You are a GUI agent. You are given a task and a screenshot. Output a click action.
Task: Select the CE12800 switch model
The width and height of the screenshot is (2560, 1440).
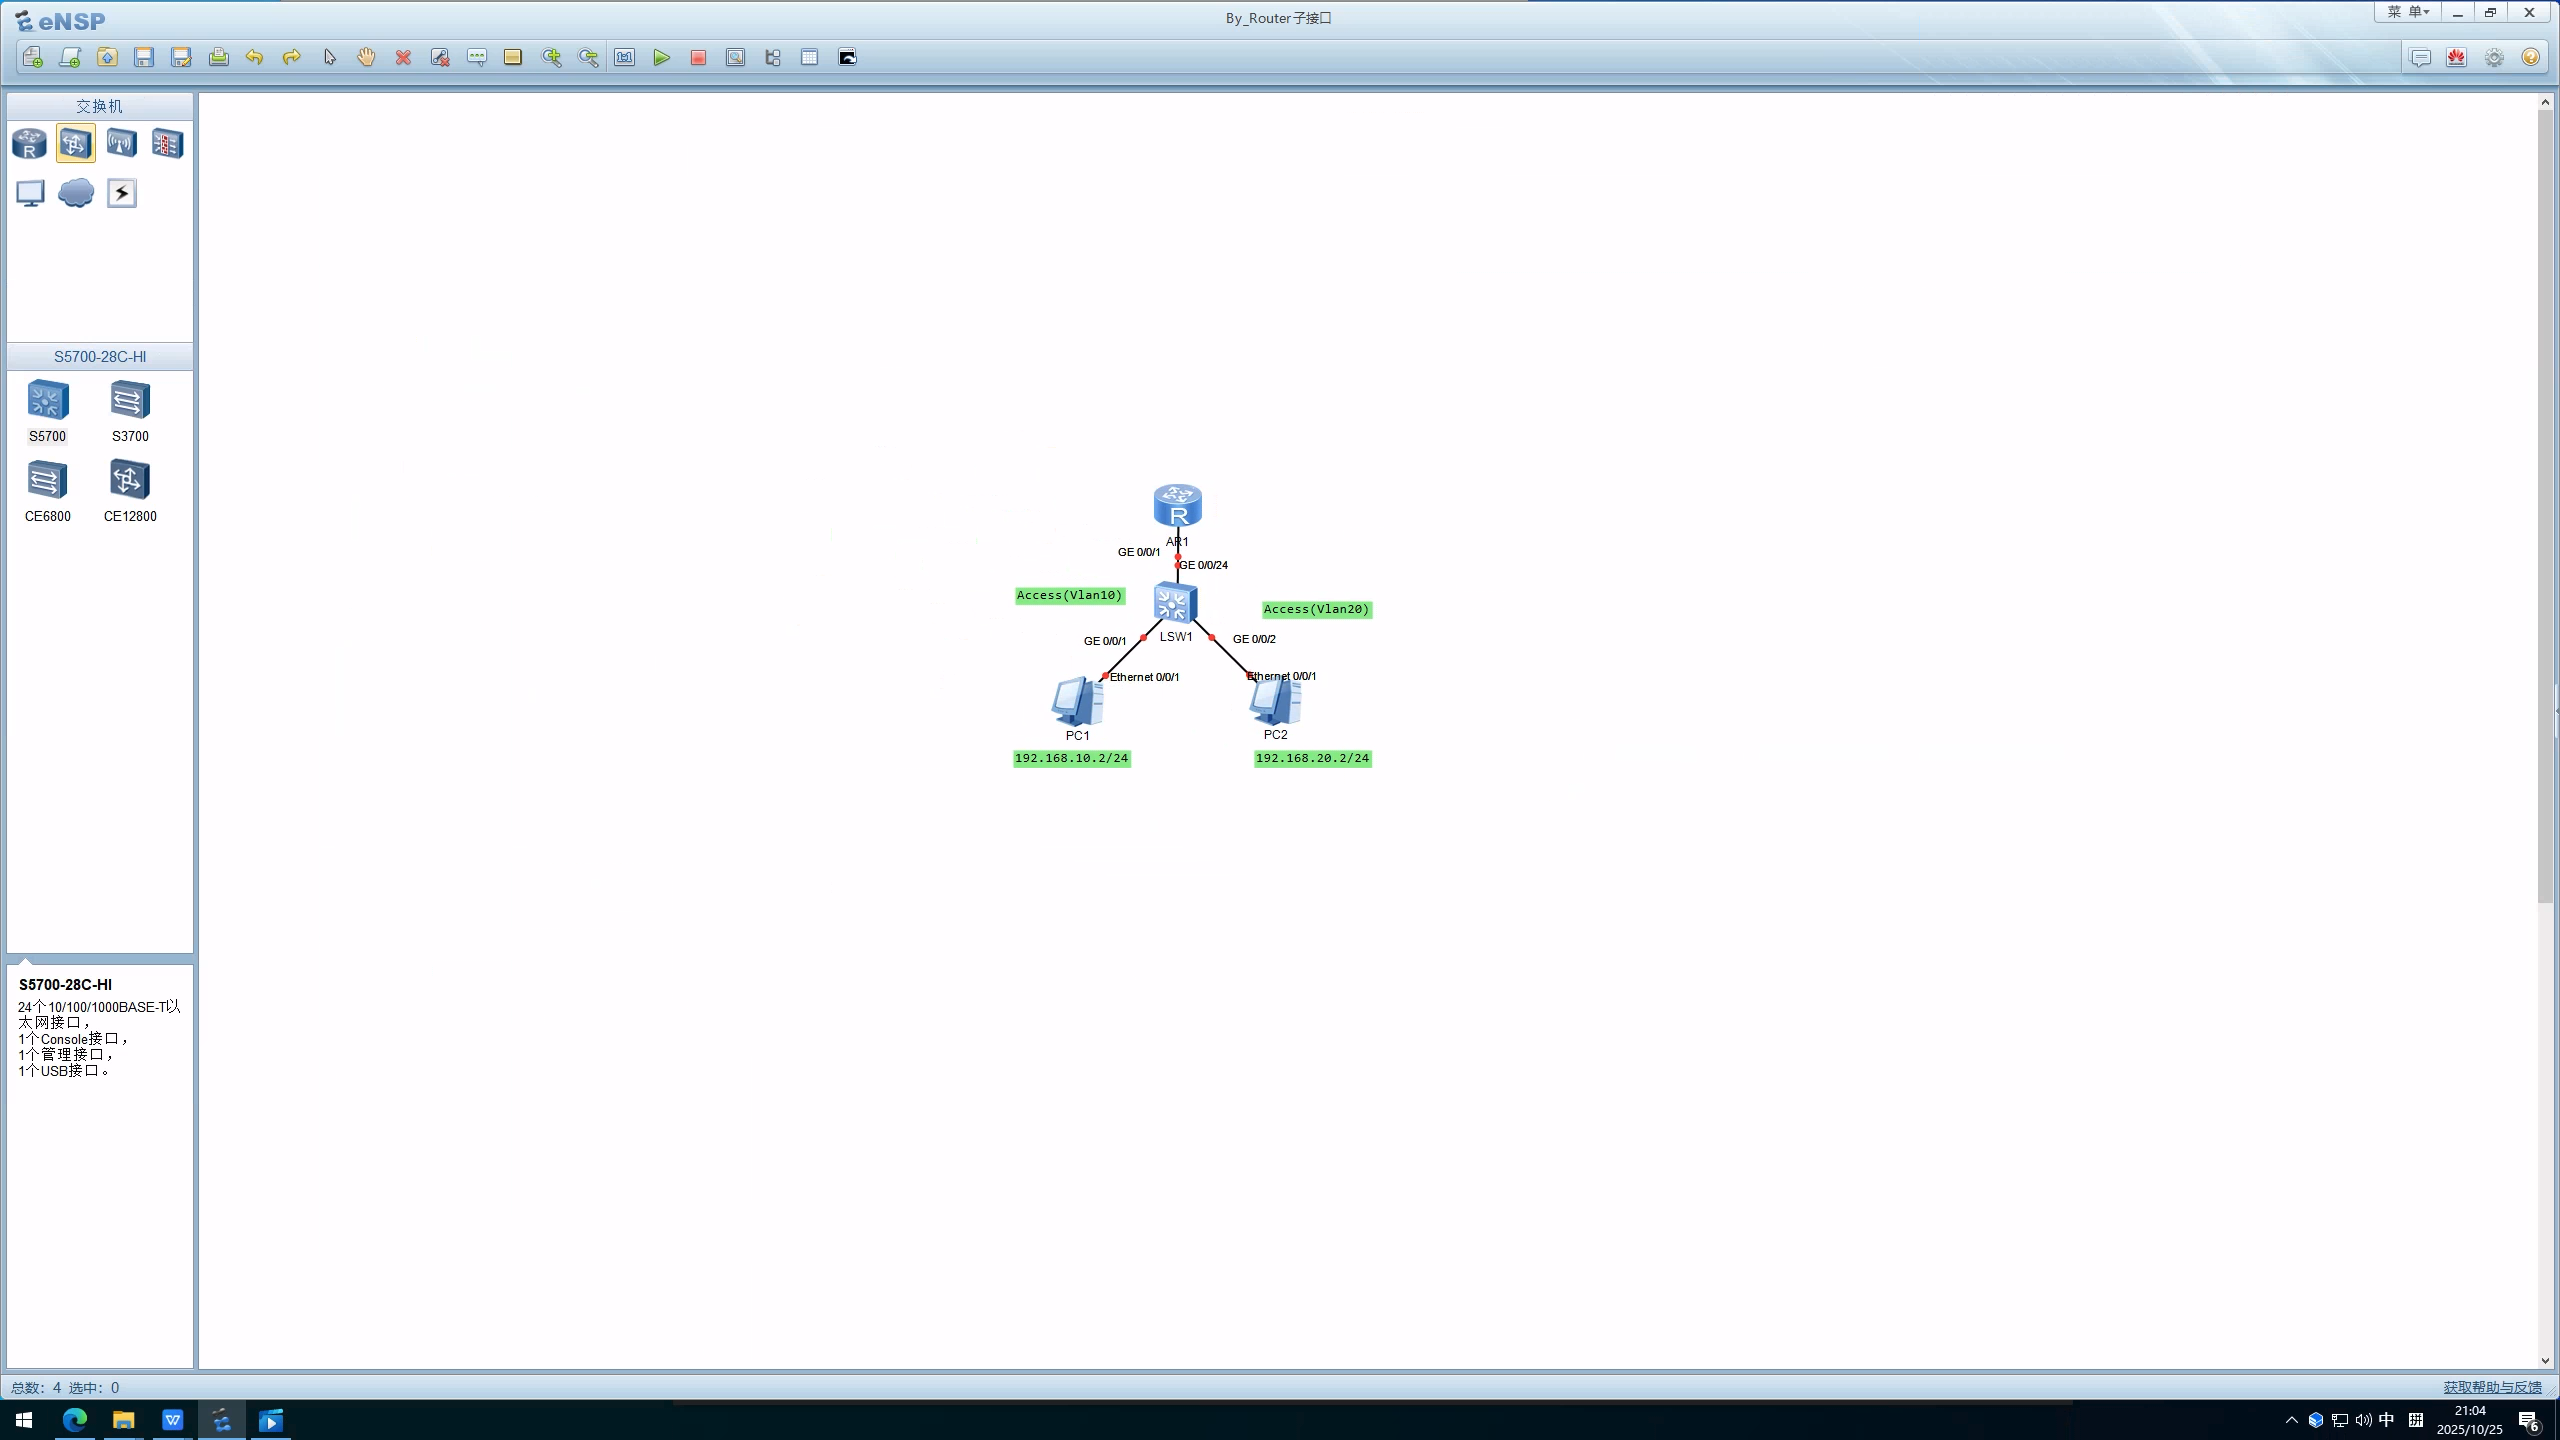(130, 481)
